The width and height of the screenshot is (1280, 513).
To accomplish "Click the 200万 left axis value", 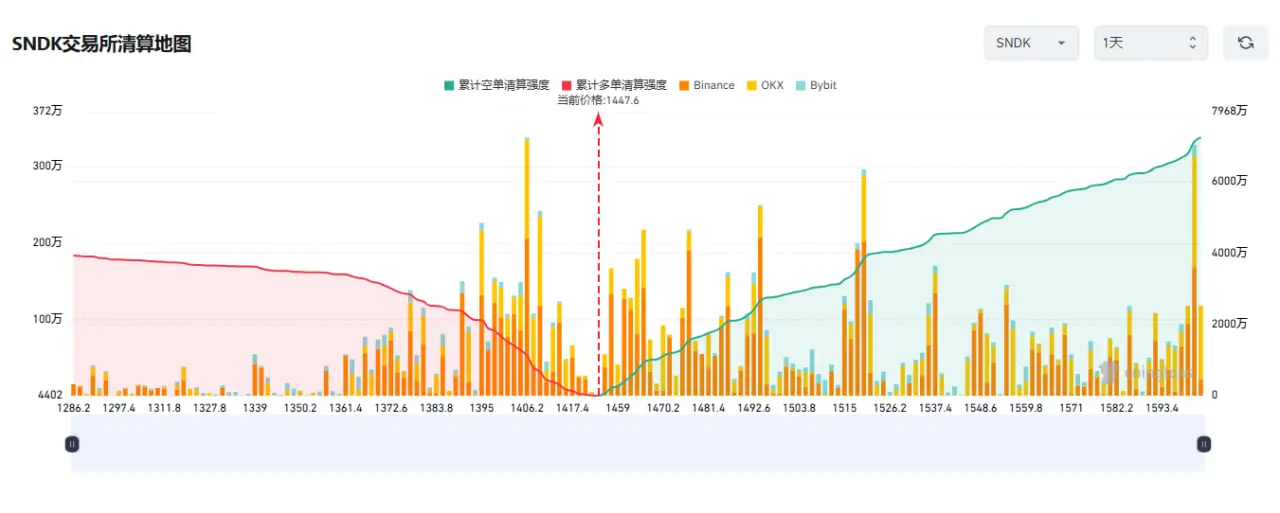I will (47, 242).
